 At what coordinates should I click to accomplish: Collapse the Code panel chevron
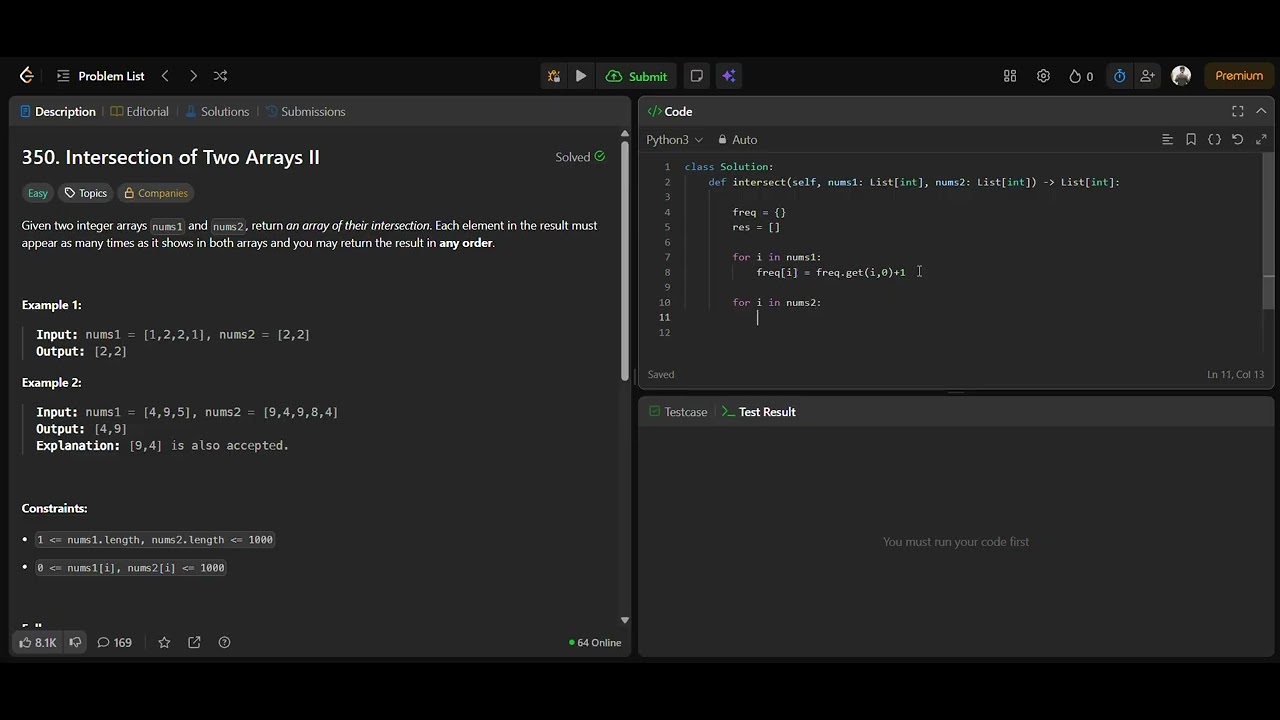click(1261, 111)
